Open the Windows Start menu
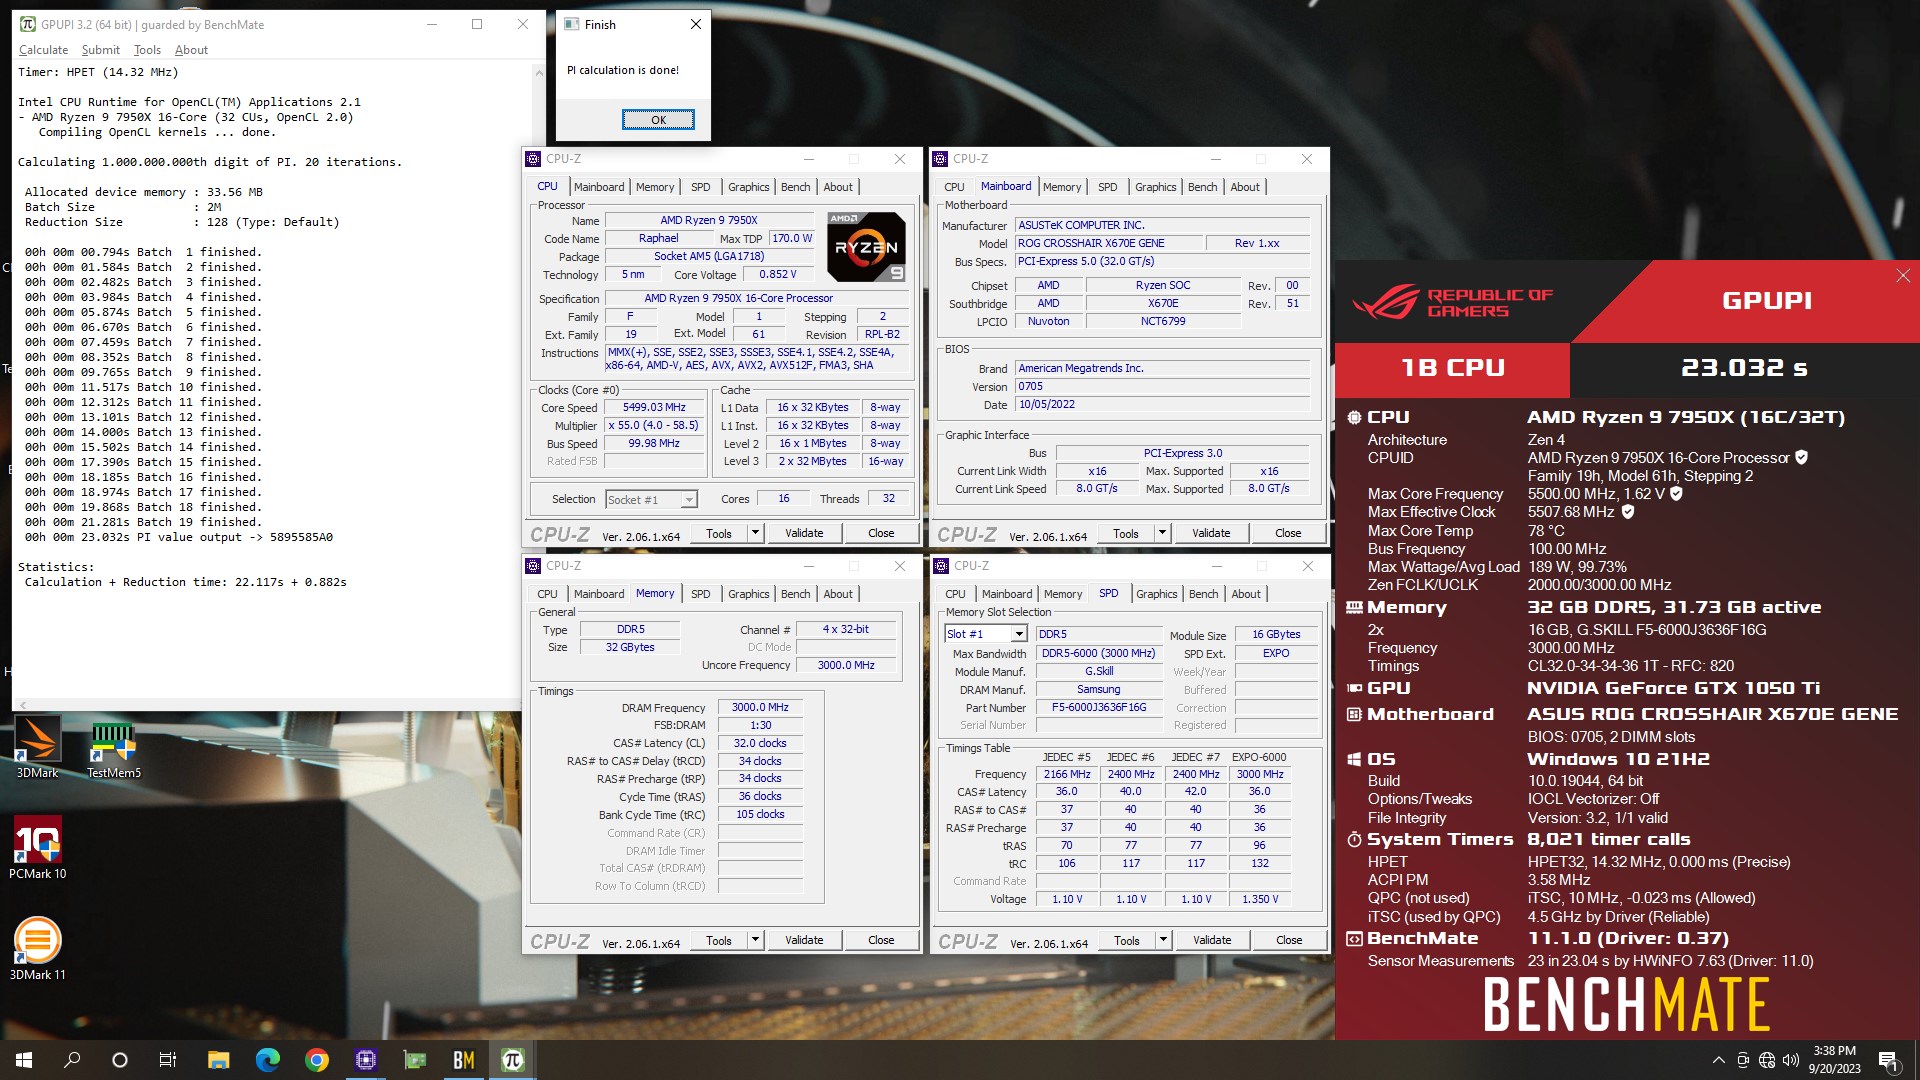Image resolution: width=1920 pixels, height=1080 pixels. pyautogui.click(x=24, y=1060)
